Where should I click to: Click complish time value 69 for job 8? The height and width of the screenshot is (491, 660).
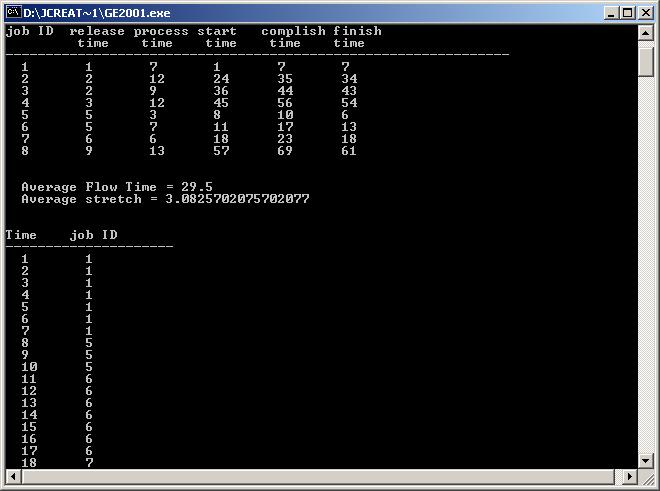click(285, 151)
